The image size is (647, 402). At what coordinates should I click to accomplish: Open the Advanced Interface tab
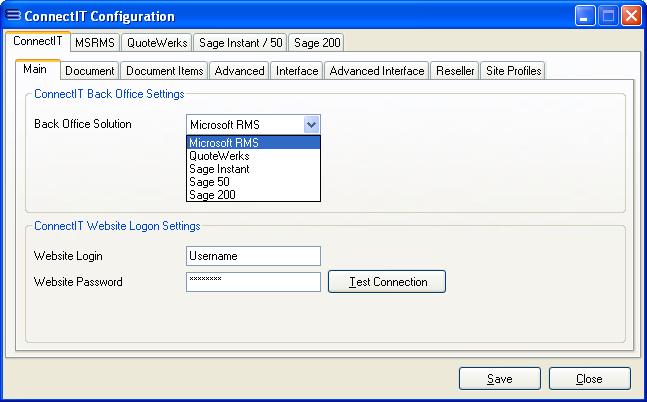pyautogui.click(x=377, y=71)
